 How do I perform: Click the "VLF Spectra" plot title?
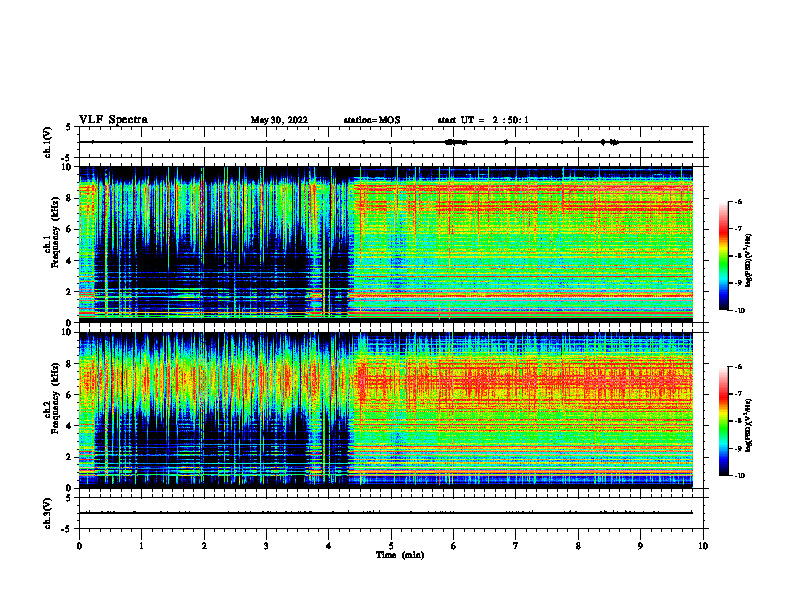pos(113,120)
